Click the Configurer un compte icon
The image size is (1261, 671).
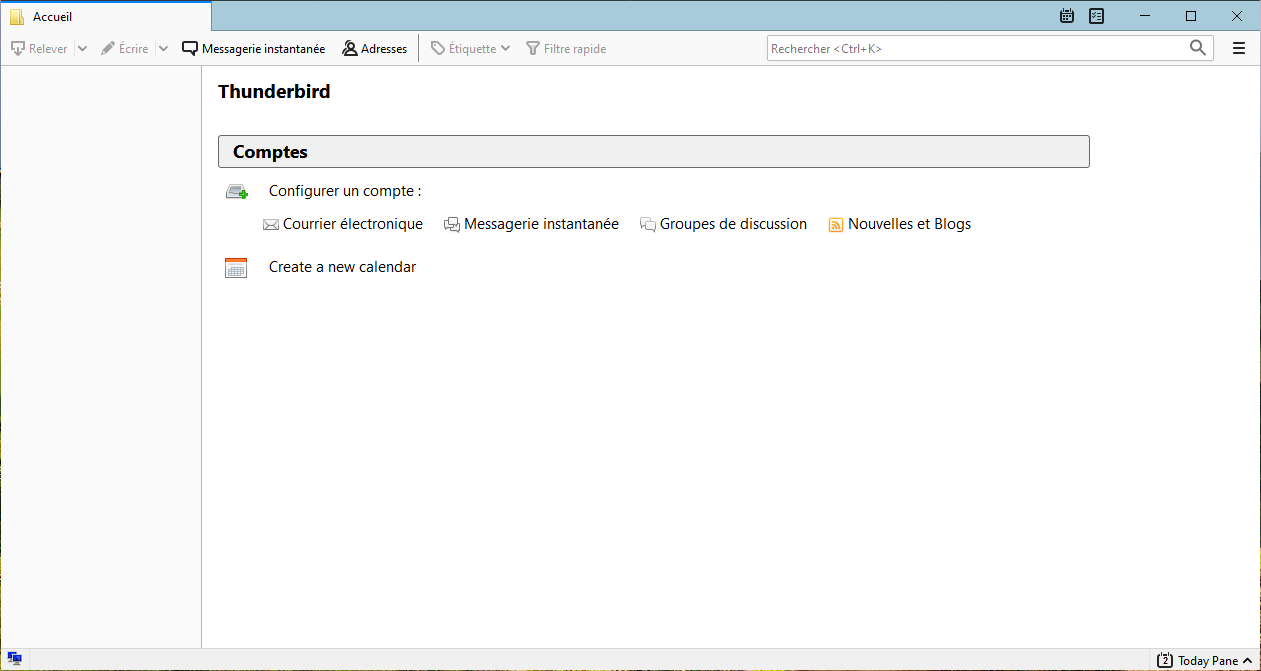(236, 191)
